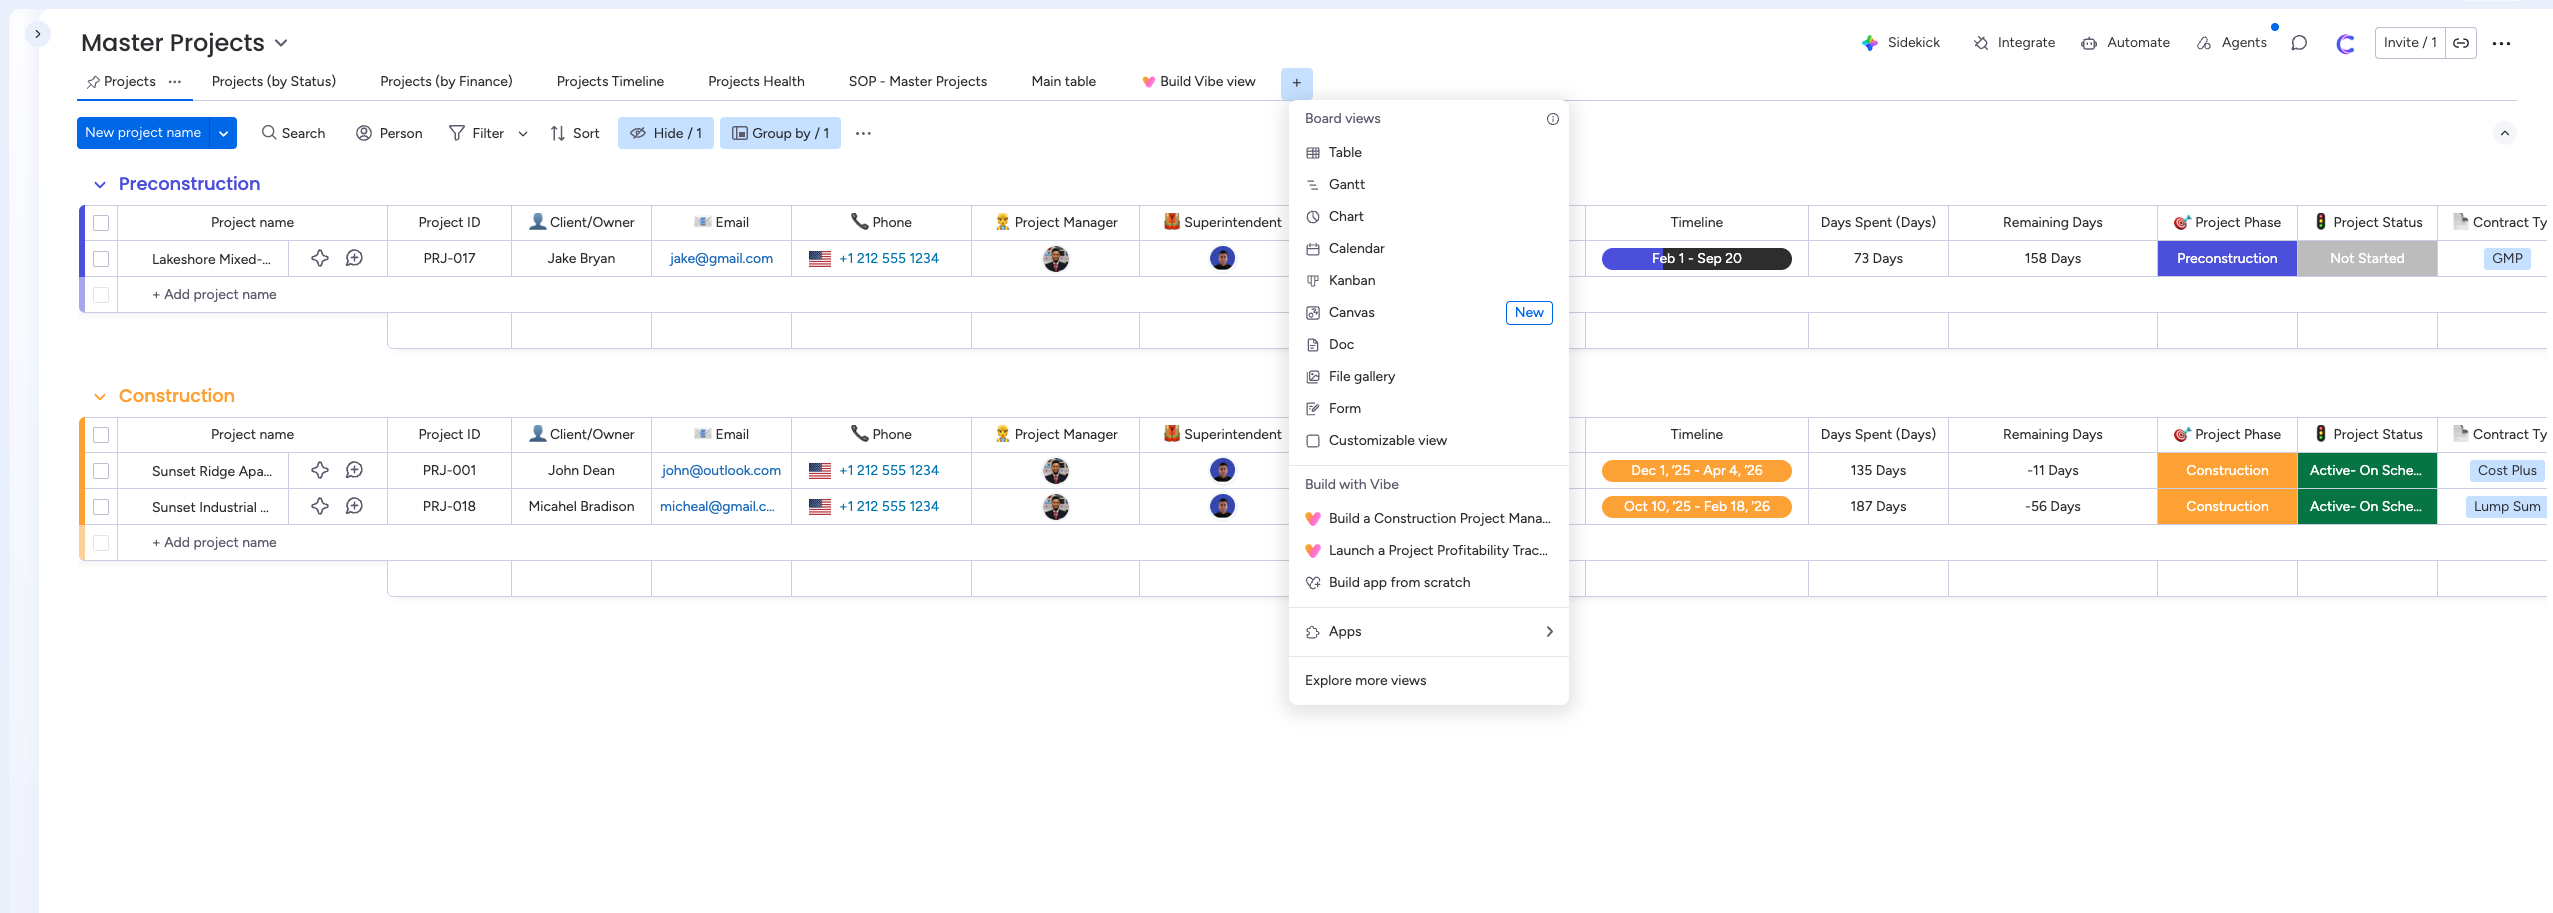Viewport: 2553px width, 913px height.
Task: Copy board link via chain icon
Action: pyautogui.click(x=2461, y=43)
